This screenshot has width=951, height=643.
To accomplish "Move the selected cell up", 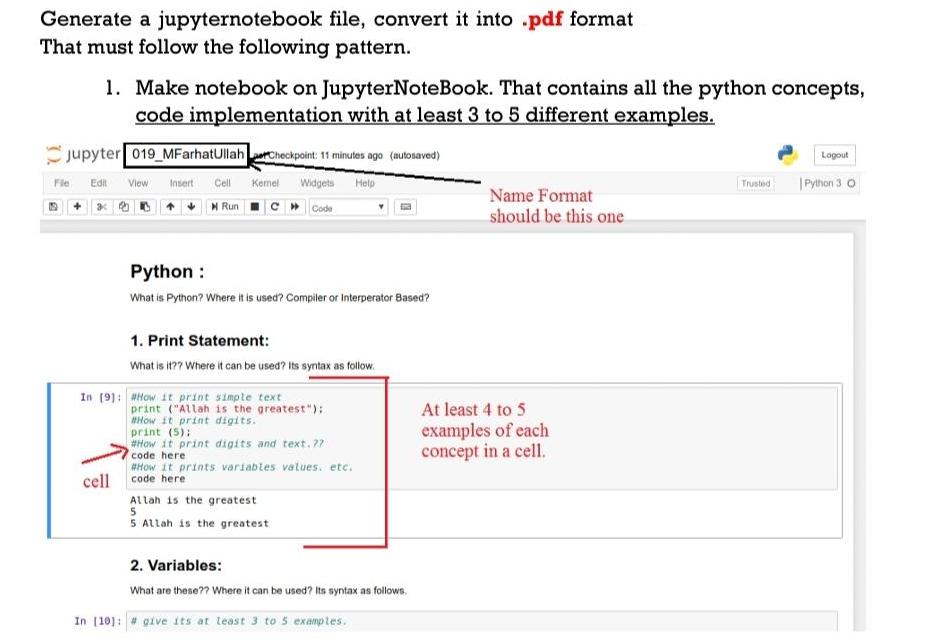I will pyautogui.click(x=169, y=207).
